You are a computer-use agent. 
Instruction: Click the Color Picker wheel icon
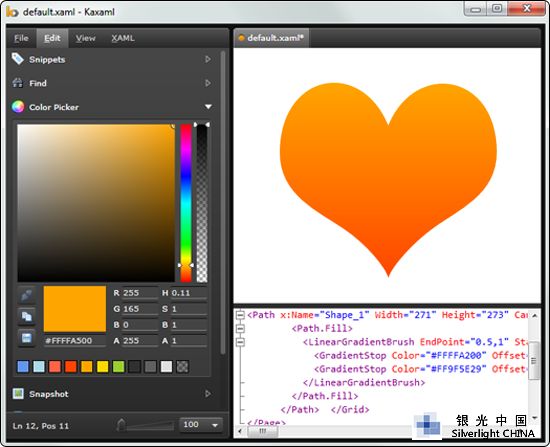[18, 107]
